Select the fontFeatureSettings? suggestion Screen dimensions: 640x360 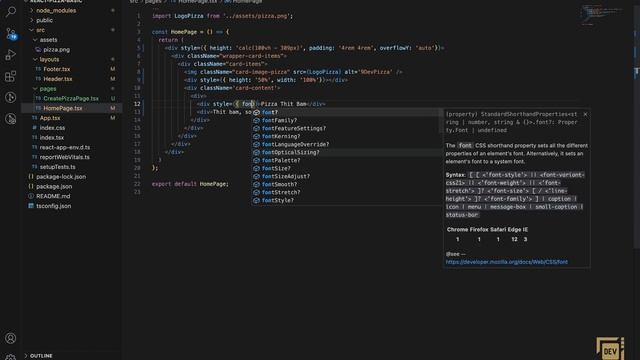(x=347, y=128)
